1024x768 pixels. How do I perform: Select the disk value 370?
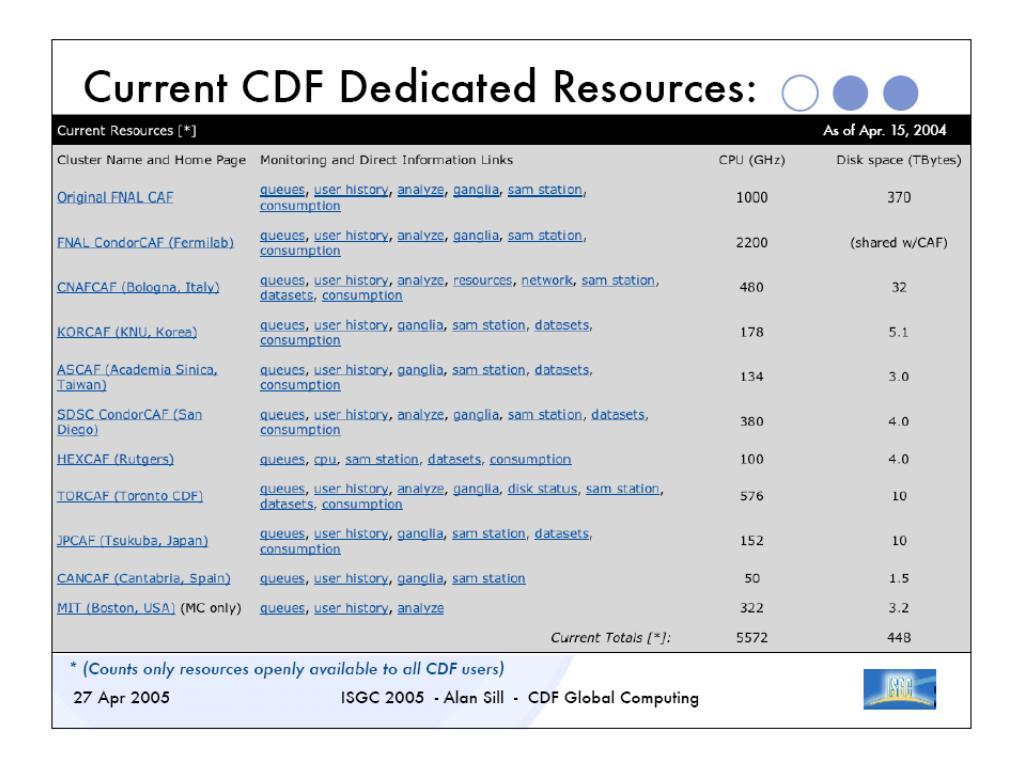tap(899, 197)
